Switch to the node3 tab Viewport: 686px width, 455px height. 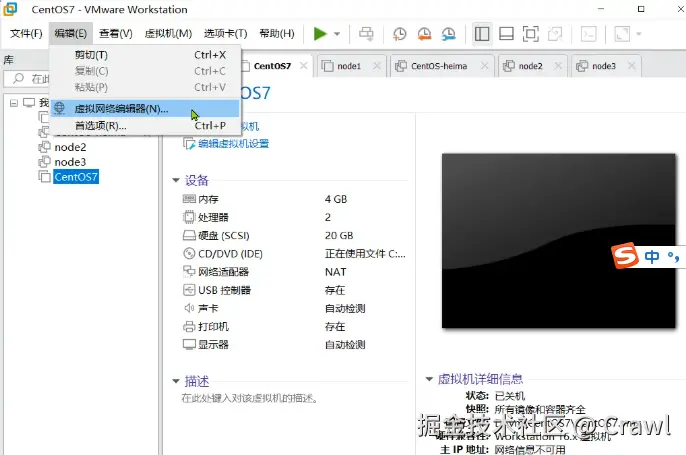(604, 66)
